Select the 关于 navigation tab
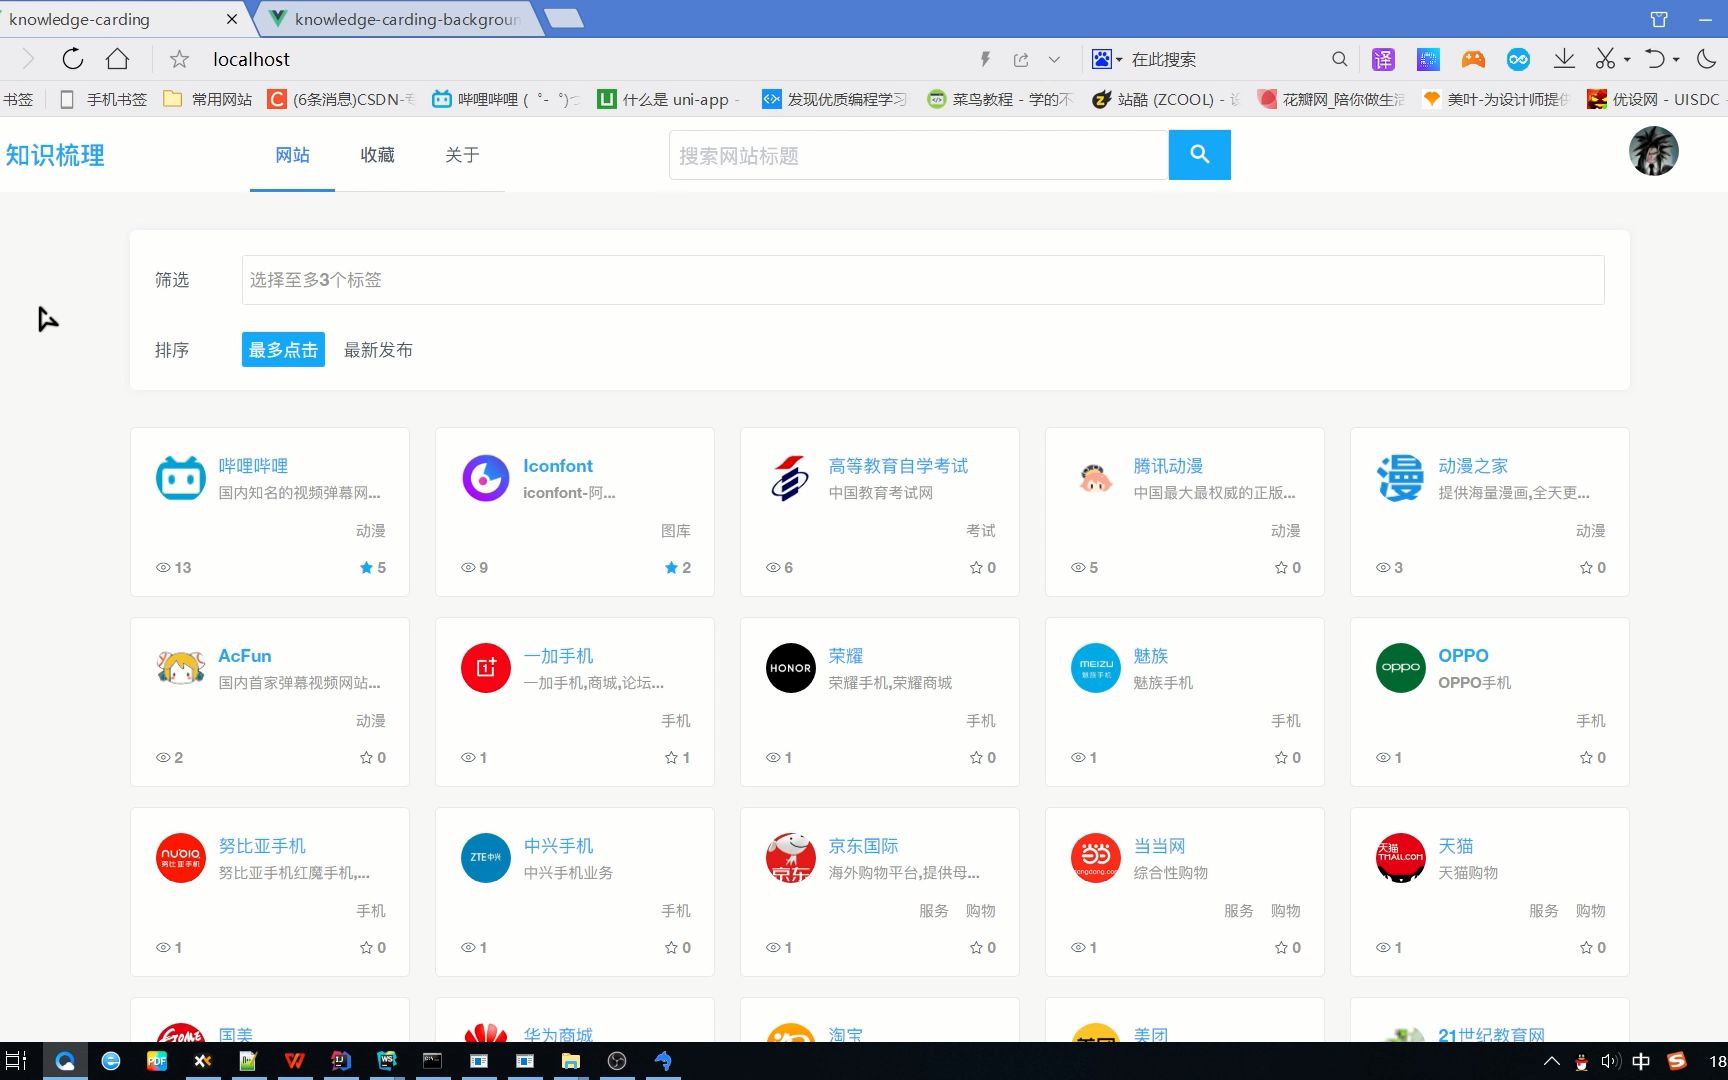 point(462,155)
